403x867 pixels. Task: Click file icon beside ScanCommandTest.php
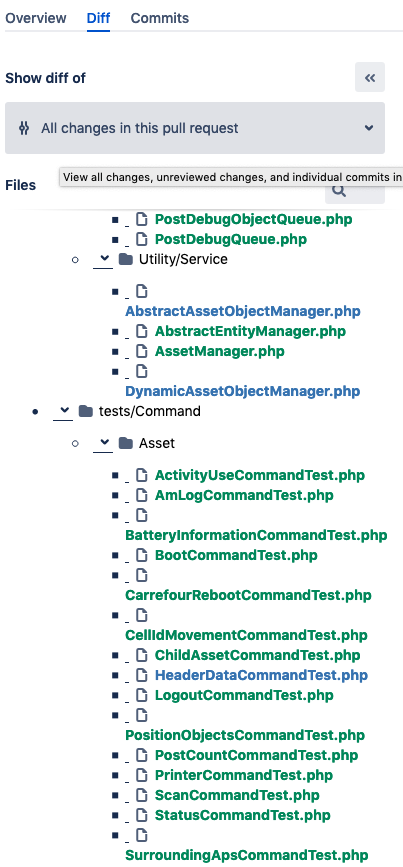[142, 795]
